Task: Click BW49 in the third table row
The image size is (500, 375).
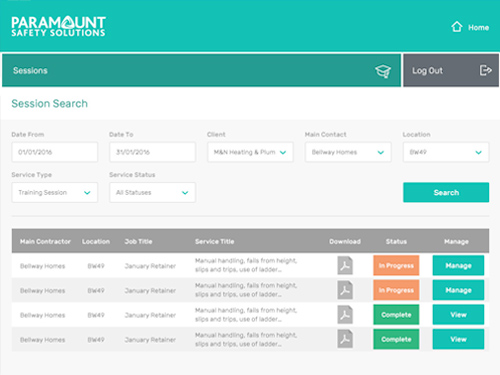Action: (96, 315)
